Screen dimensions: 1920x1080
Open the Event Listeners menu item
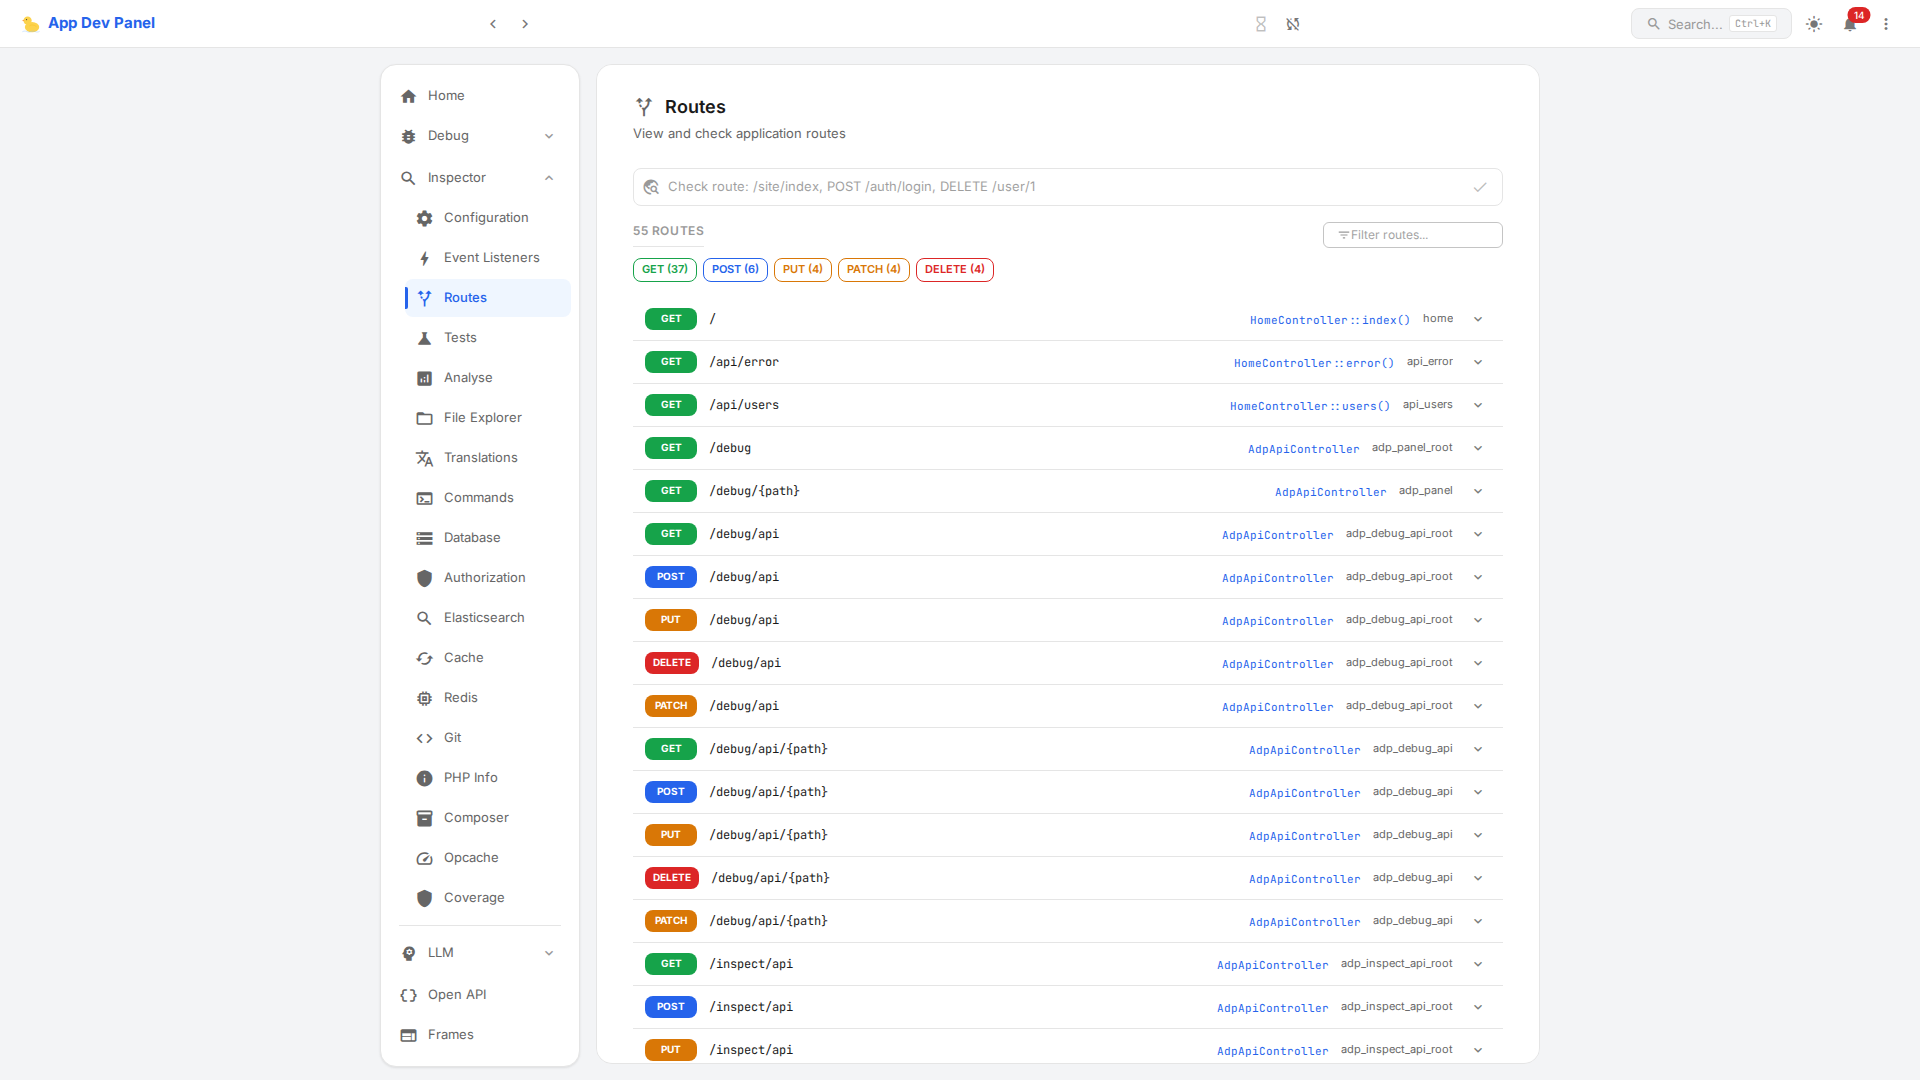(491, 258)
